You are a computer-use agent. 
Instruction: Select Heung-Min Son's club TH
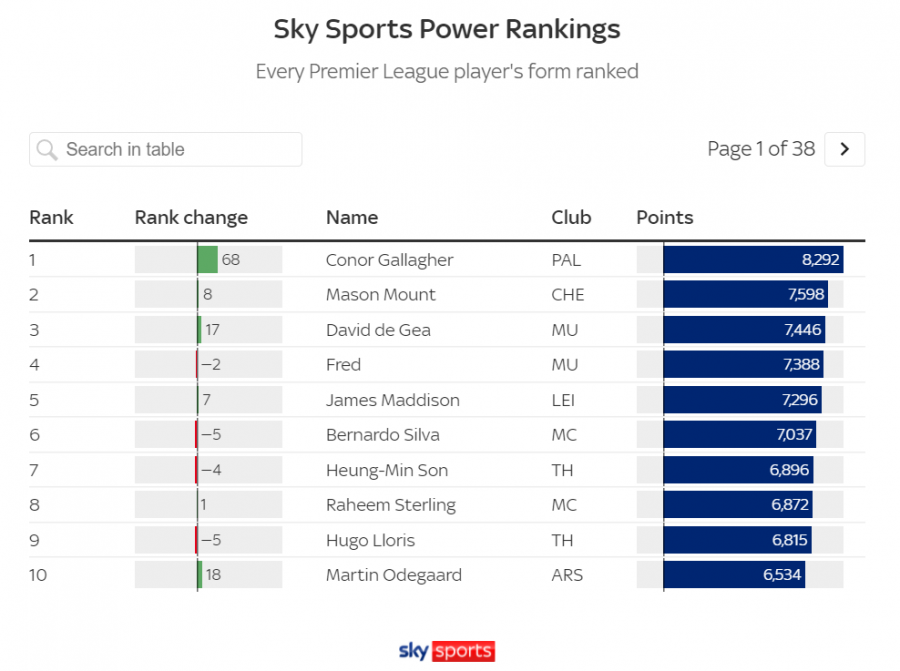coord(562,470)
